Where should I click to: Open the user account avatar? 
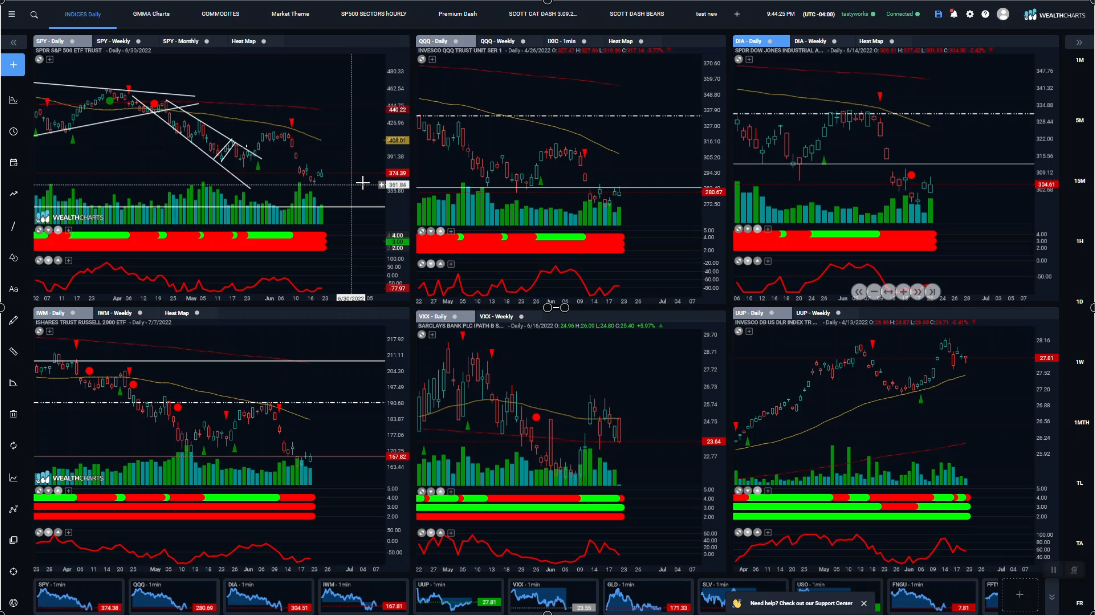coord(1003,14)
